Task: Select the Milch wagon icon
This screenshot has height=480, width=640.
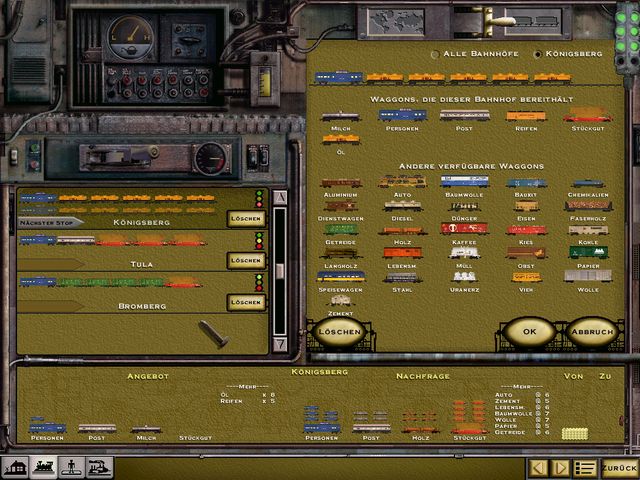Action: coord(341,115)
